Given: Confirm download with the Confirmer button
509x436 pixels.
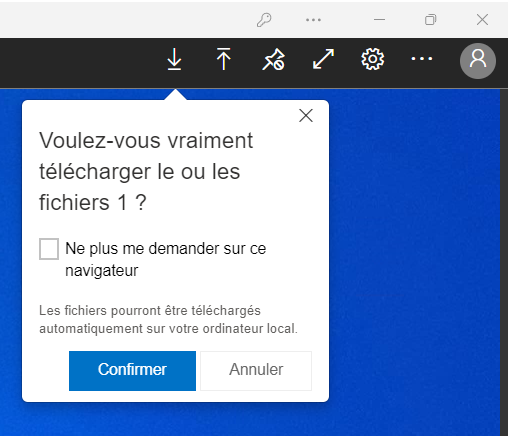Looking at the screenshot, I should click(132, 371).
